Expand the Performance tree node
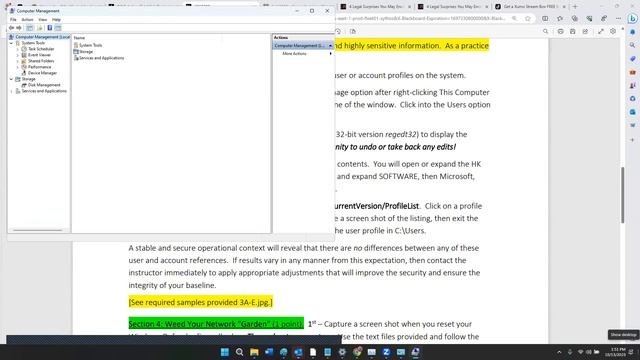 pyautogui.click(x=18, y=67)
